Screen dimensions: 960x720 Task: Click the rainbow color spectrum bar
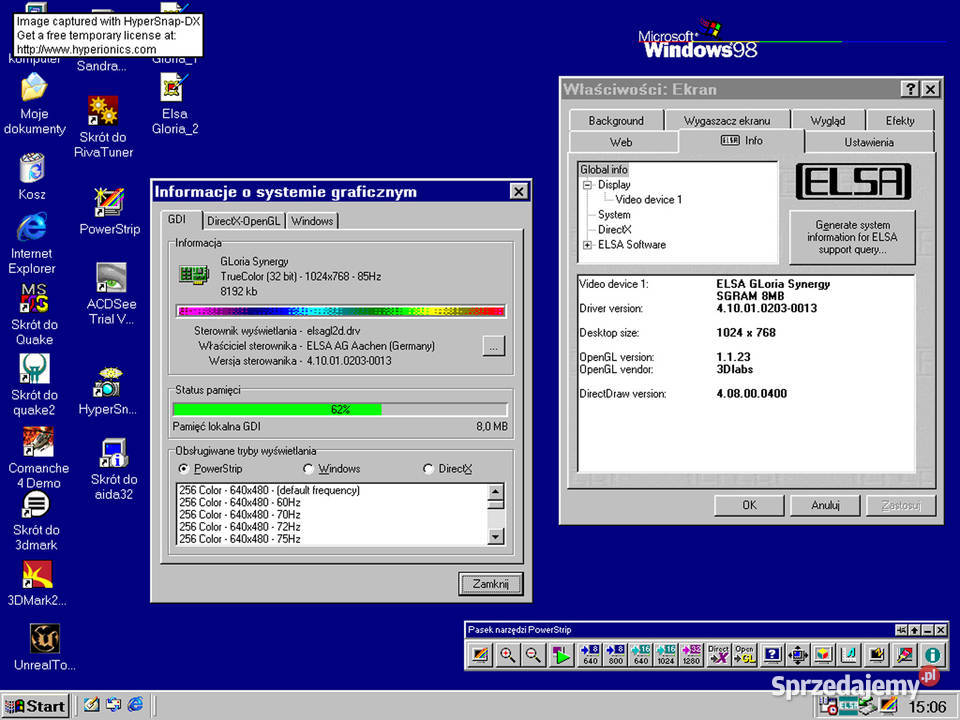(340, 311)
